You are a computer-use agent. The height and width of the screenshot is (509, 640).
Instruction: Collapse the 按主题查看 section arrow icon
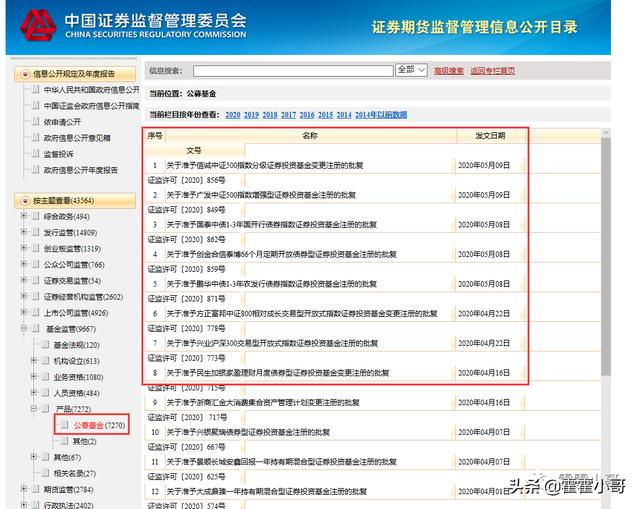click(x=25, y=201)
